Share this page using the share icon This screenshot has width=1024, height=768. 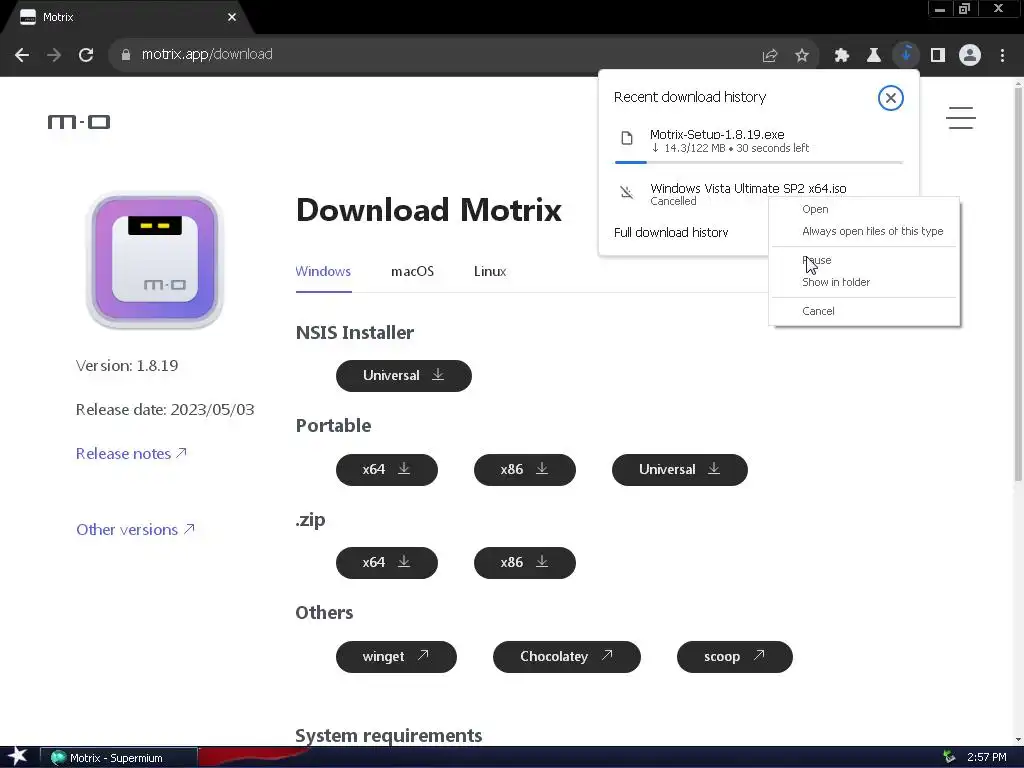(769, 56)
